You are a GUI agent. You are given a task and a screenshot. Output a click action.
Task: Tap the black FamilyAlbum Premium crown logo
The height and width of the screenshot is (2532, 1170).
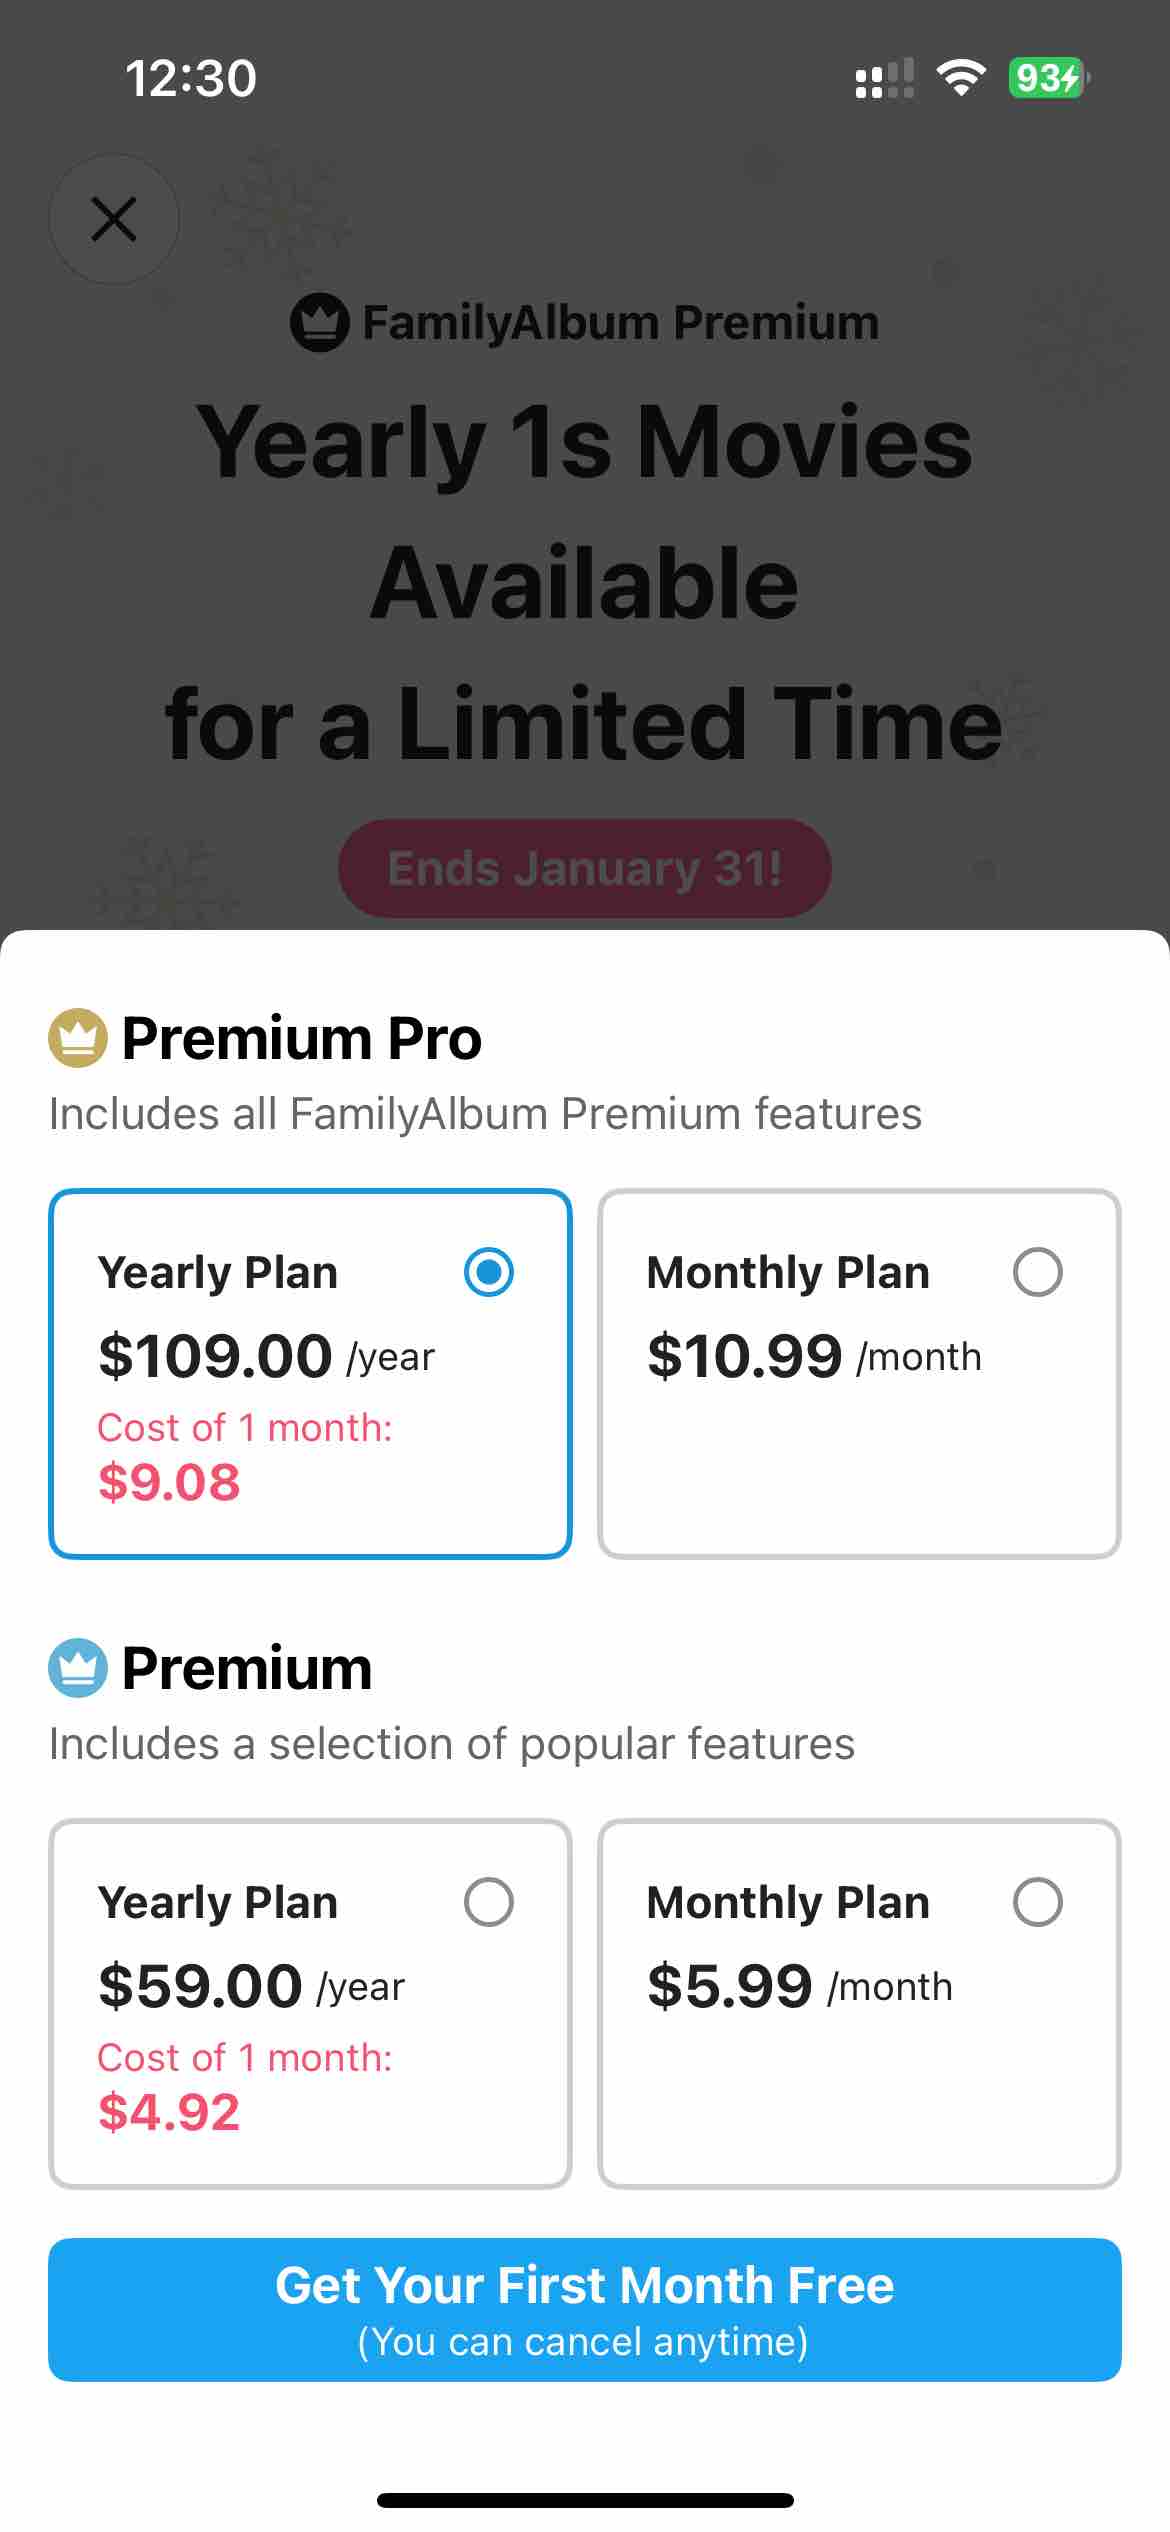click(319, 322)
